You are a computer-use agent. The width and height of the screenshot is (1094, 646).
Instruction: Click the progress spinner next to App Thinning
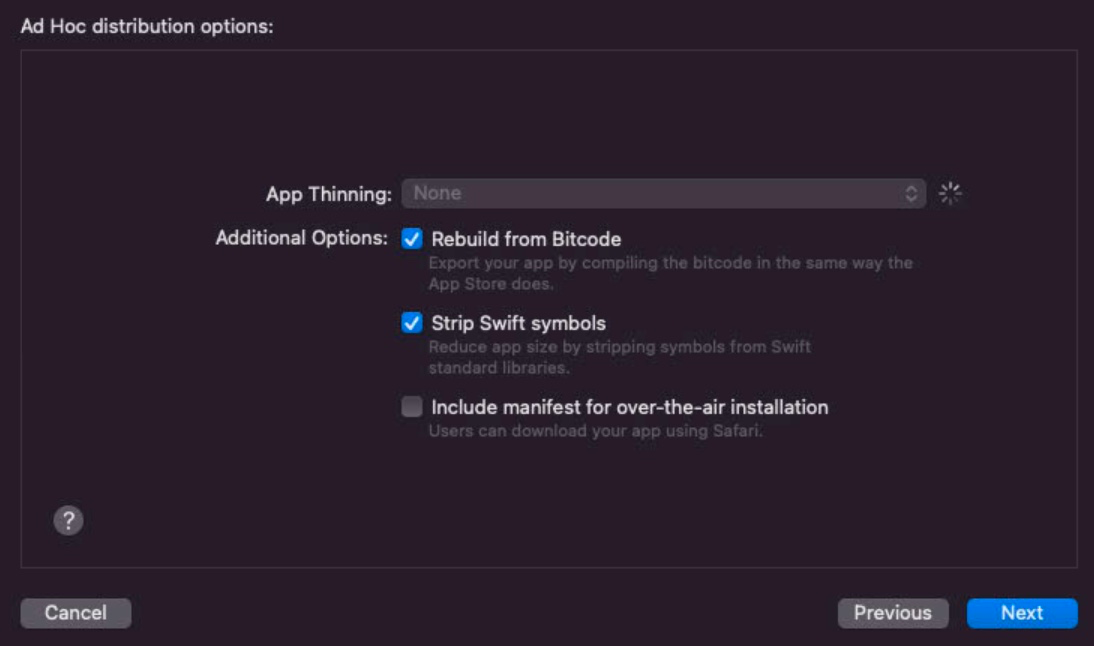pos(953,194)
